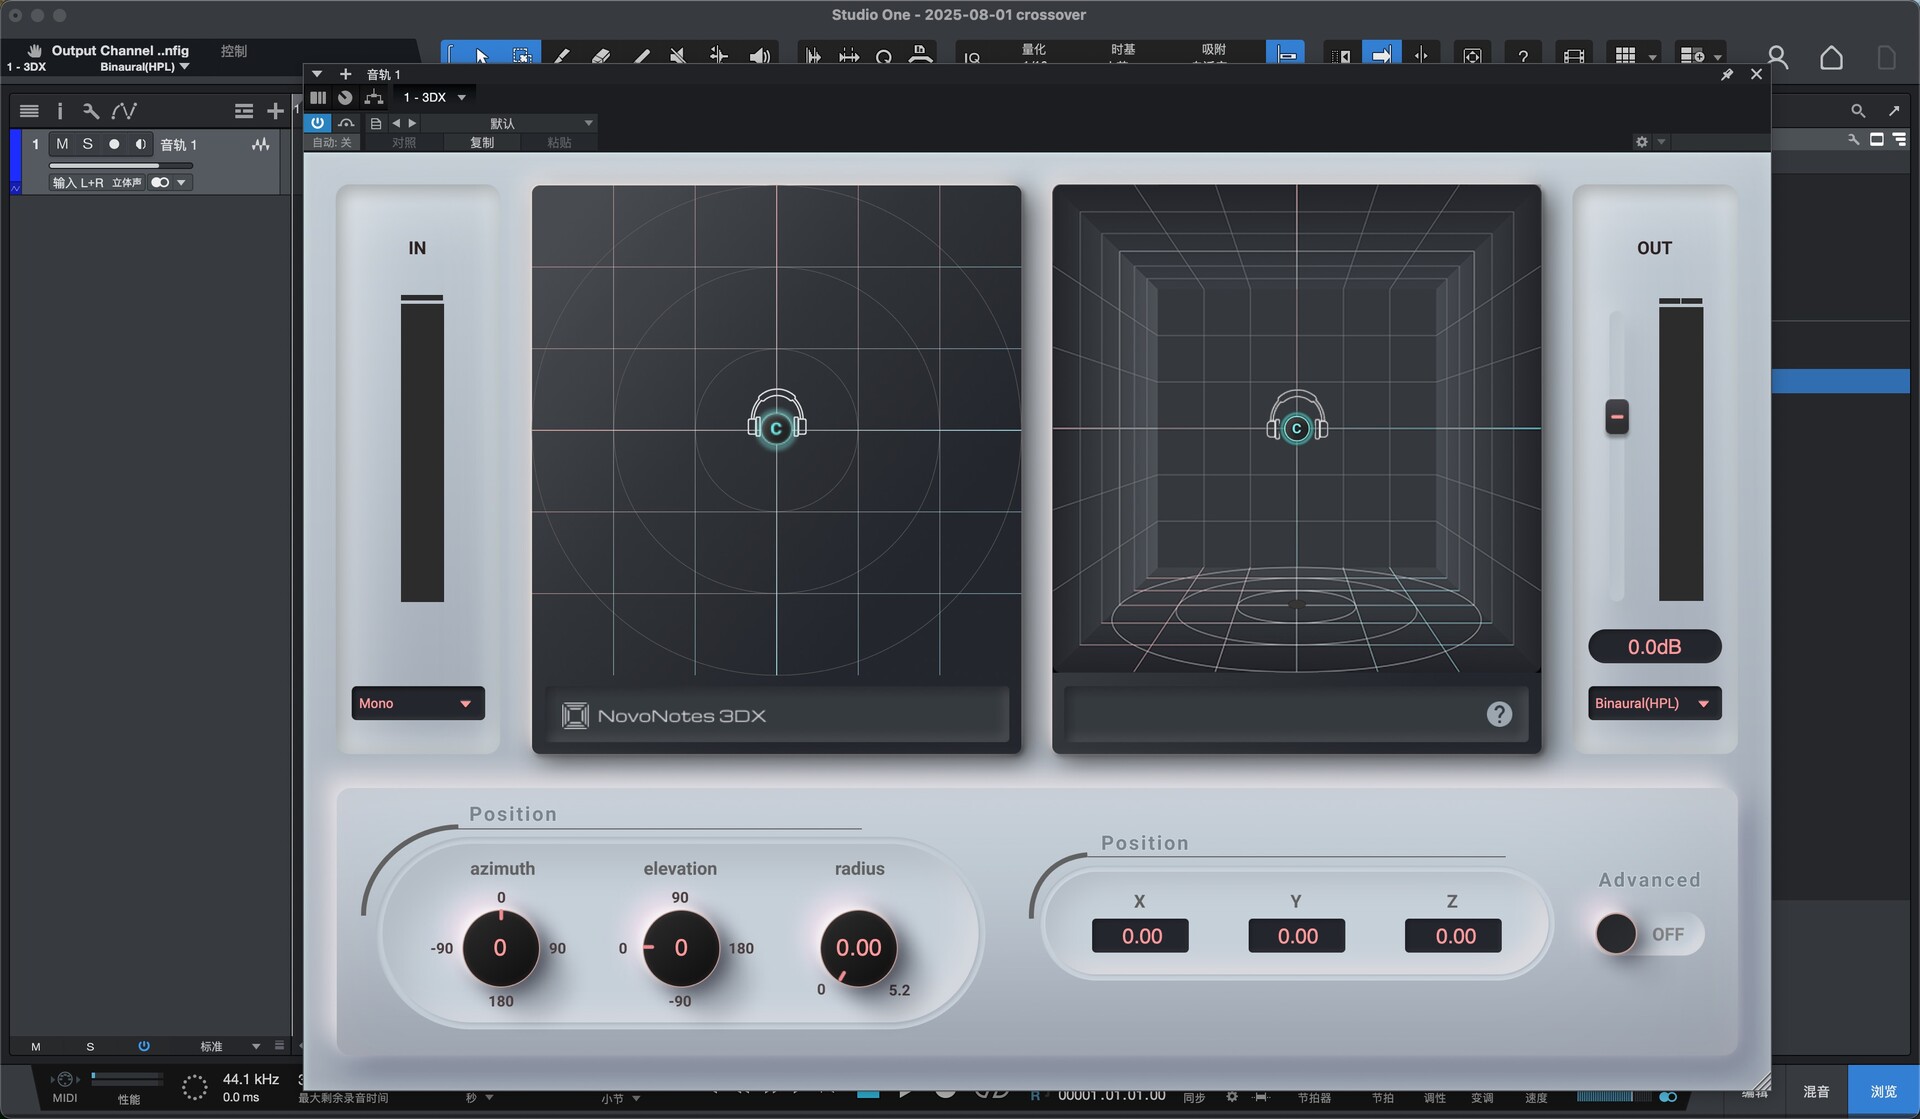Viewport: 1920px width, 1119px height.
Task: Load the previous plugin preset
Action: click(396, 123)
